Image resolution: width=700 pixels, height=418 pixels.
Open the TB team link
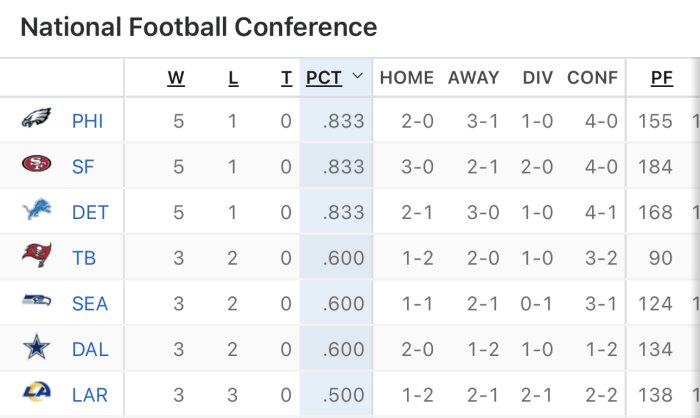click(x=84, y=258)
